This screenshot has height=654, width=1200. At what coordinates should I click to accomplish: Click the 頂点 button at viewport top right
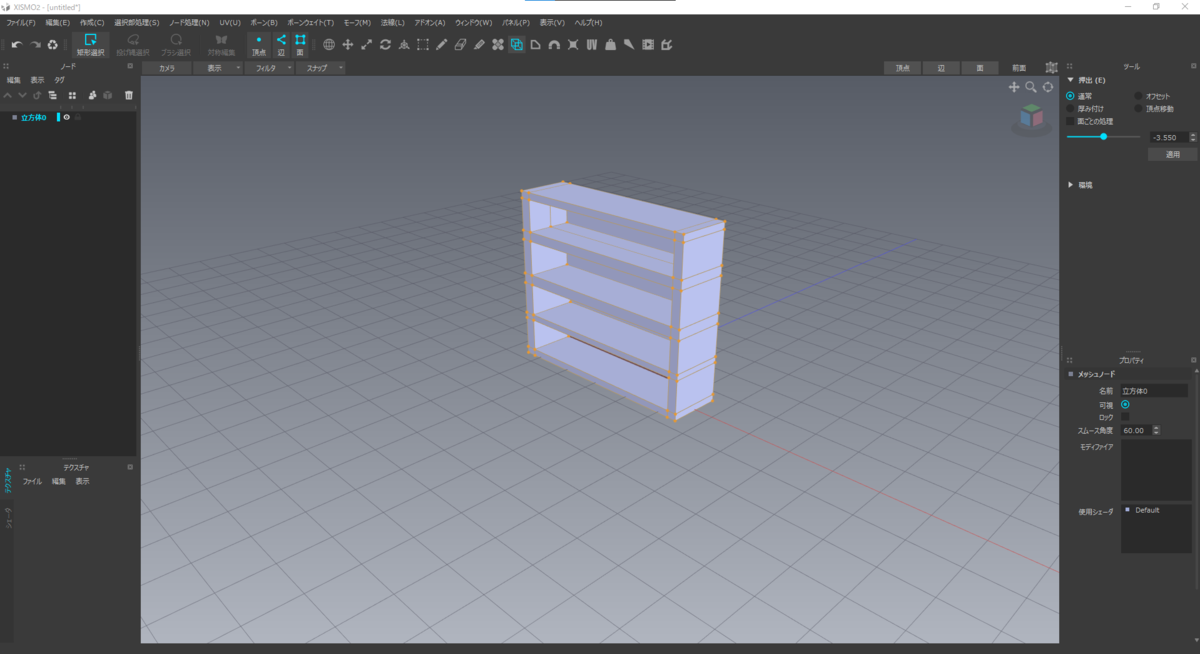[902, 68]
